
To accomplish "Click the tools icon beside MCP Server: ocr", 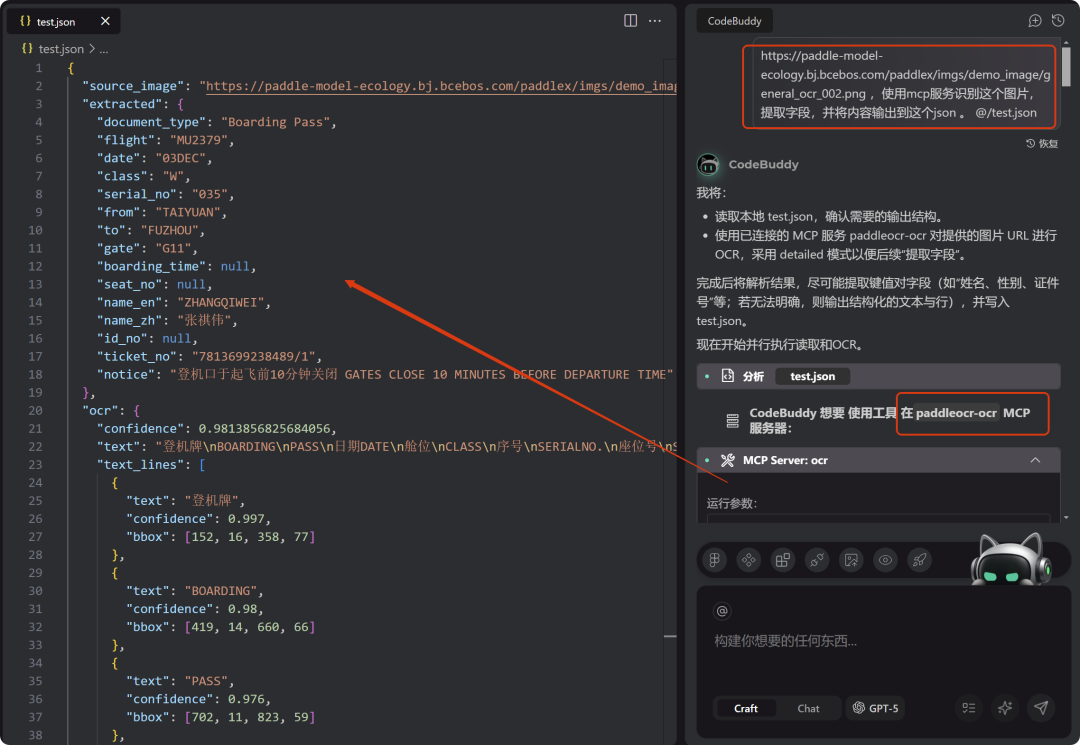I will 727,460.
